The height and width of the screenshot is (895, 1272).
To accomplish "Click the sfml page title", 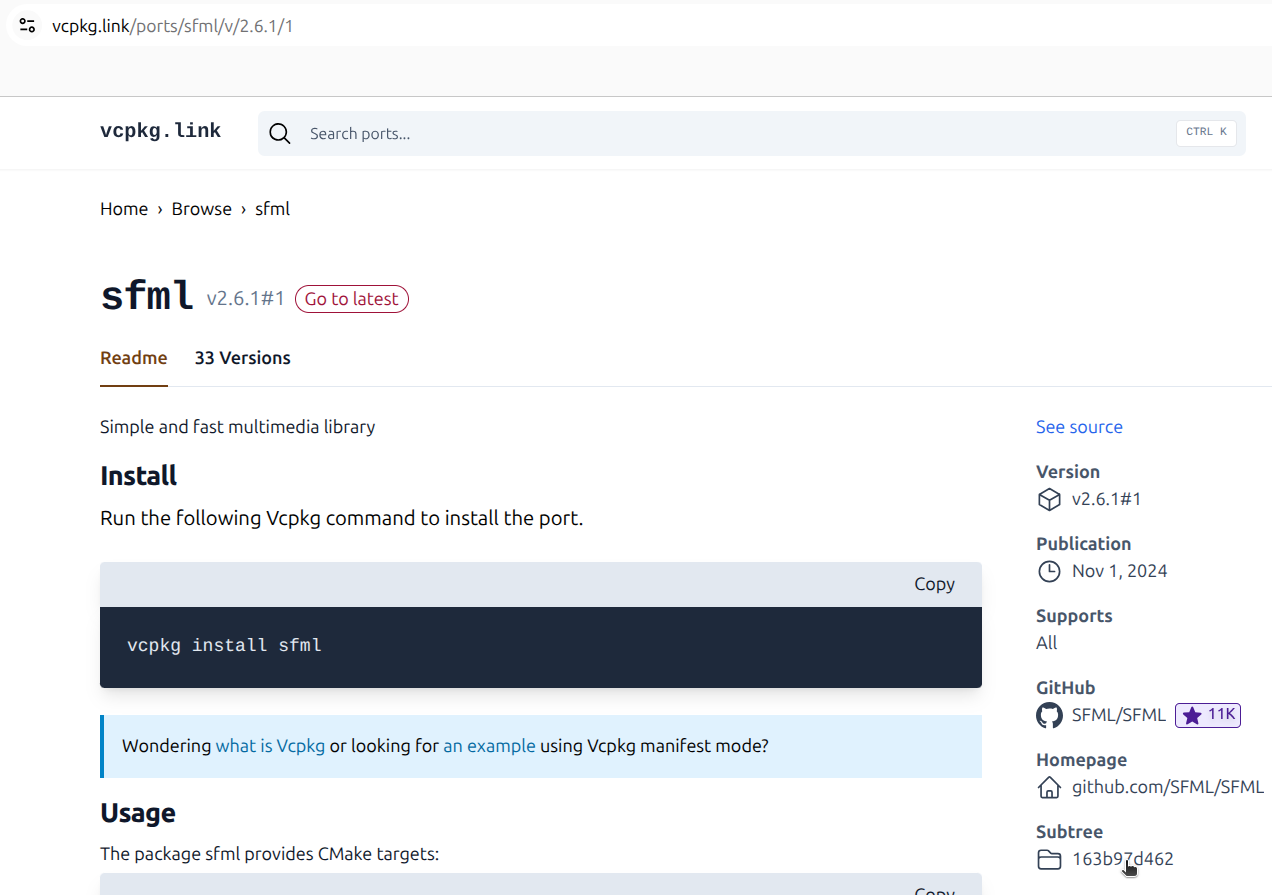I will click(146, 297).
